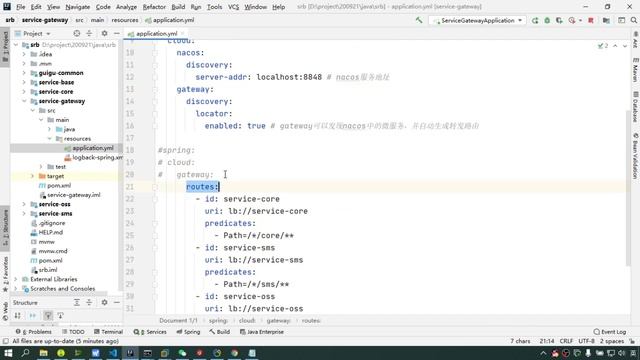Viewport: 640px width, 360px height.
Task: Click Expand All icon in Structure panel
Action: pos(76,302)
